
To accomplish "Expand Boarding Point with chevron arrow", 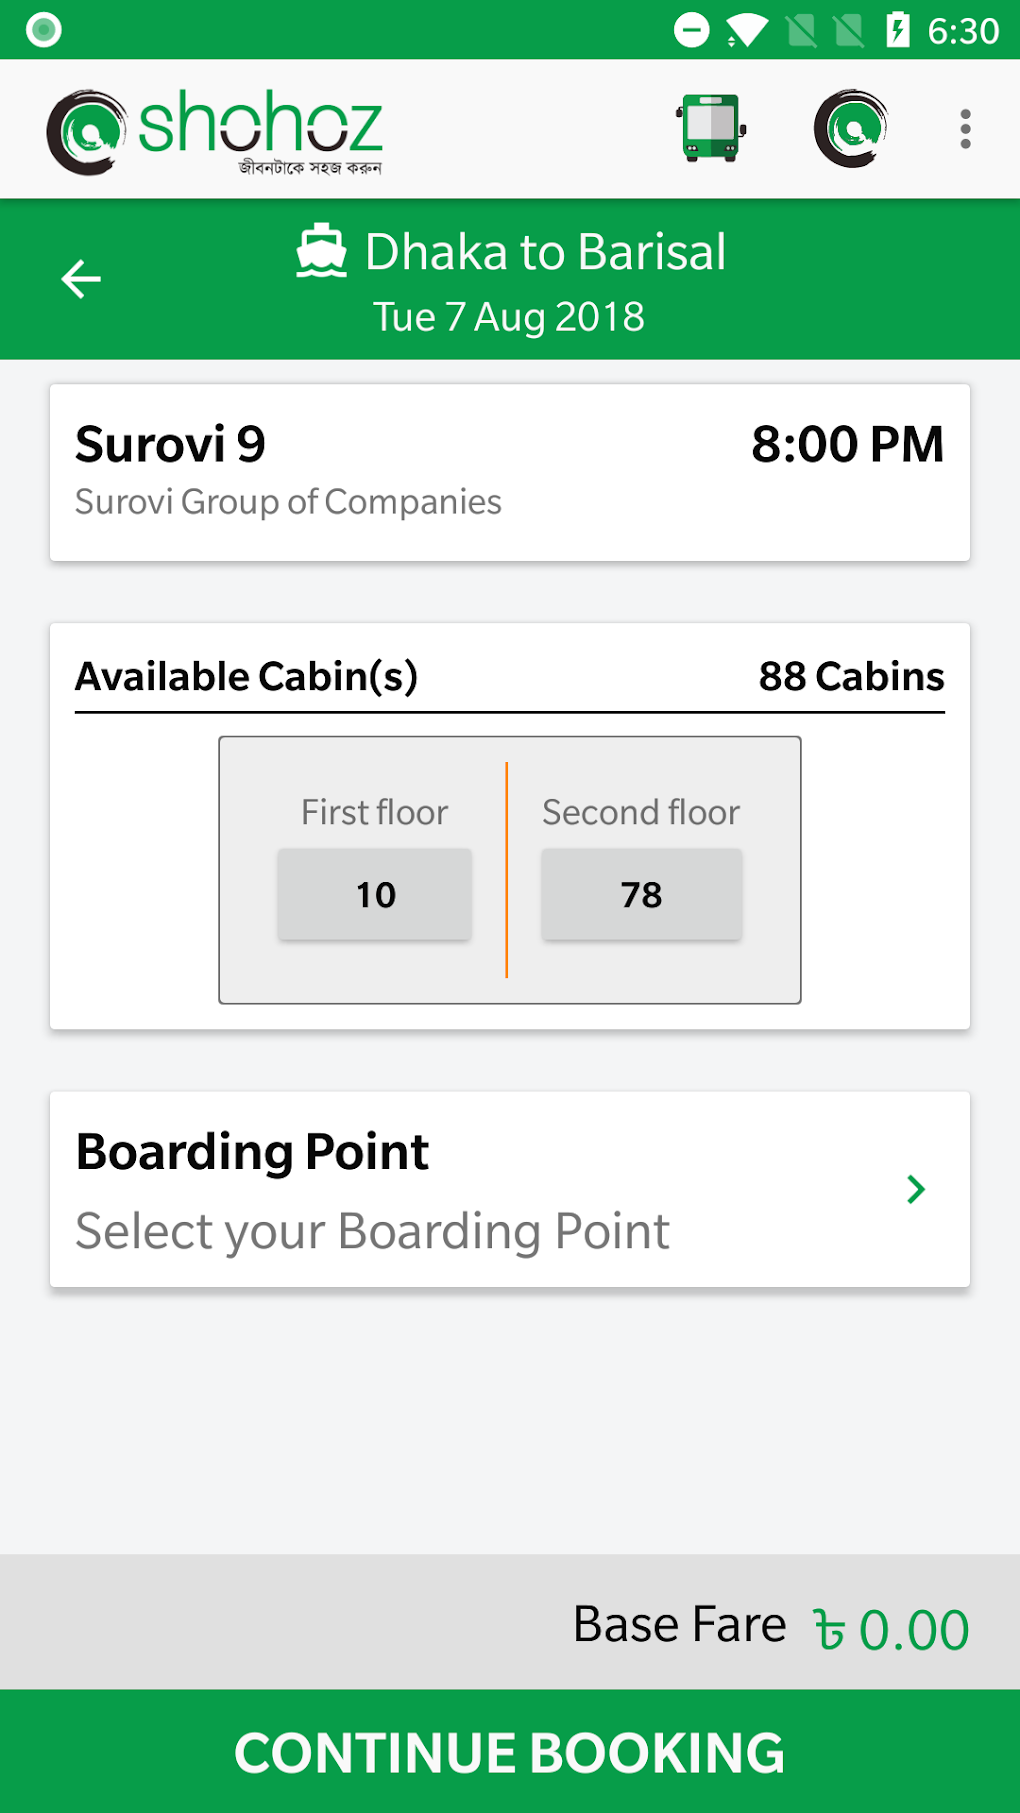I will click(915, 1189).
